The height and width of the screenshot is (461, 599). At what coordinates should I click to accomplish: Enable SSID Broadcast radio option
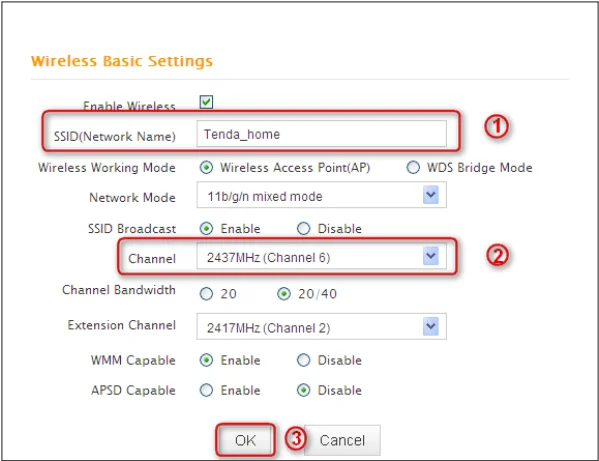point(206,228)
